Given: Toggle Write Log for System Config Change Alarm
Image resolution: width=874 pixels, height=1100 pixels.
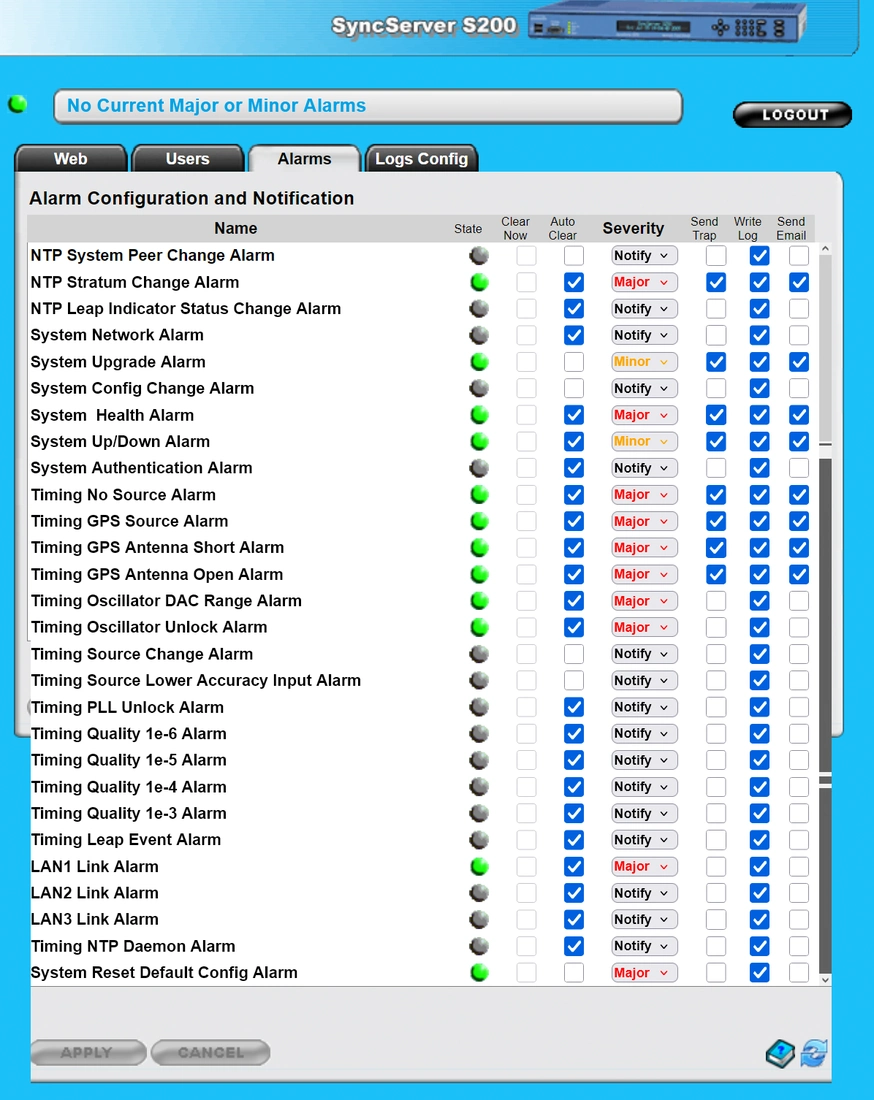Looking at the screenshot, I should (x=760, y=389).
